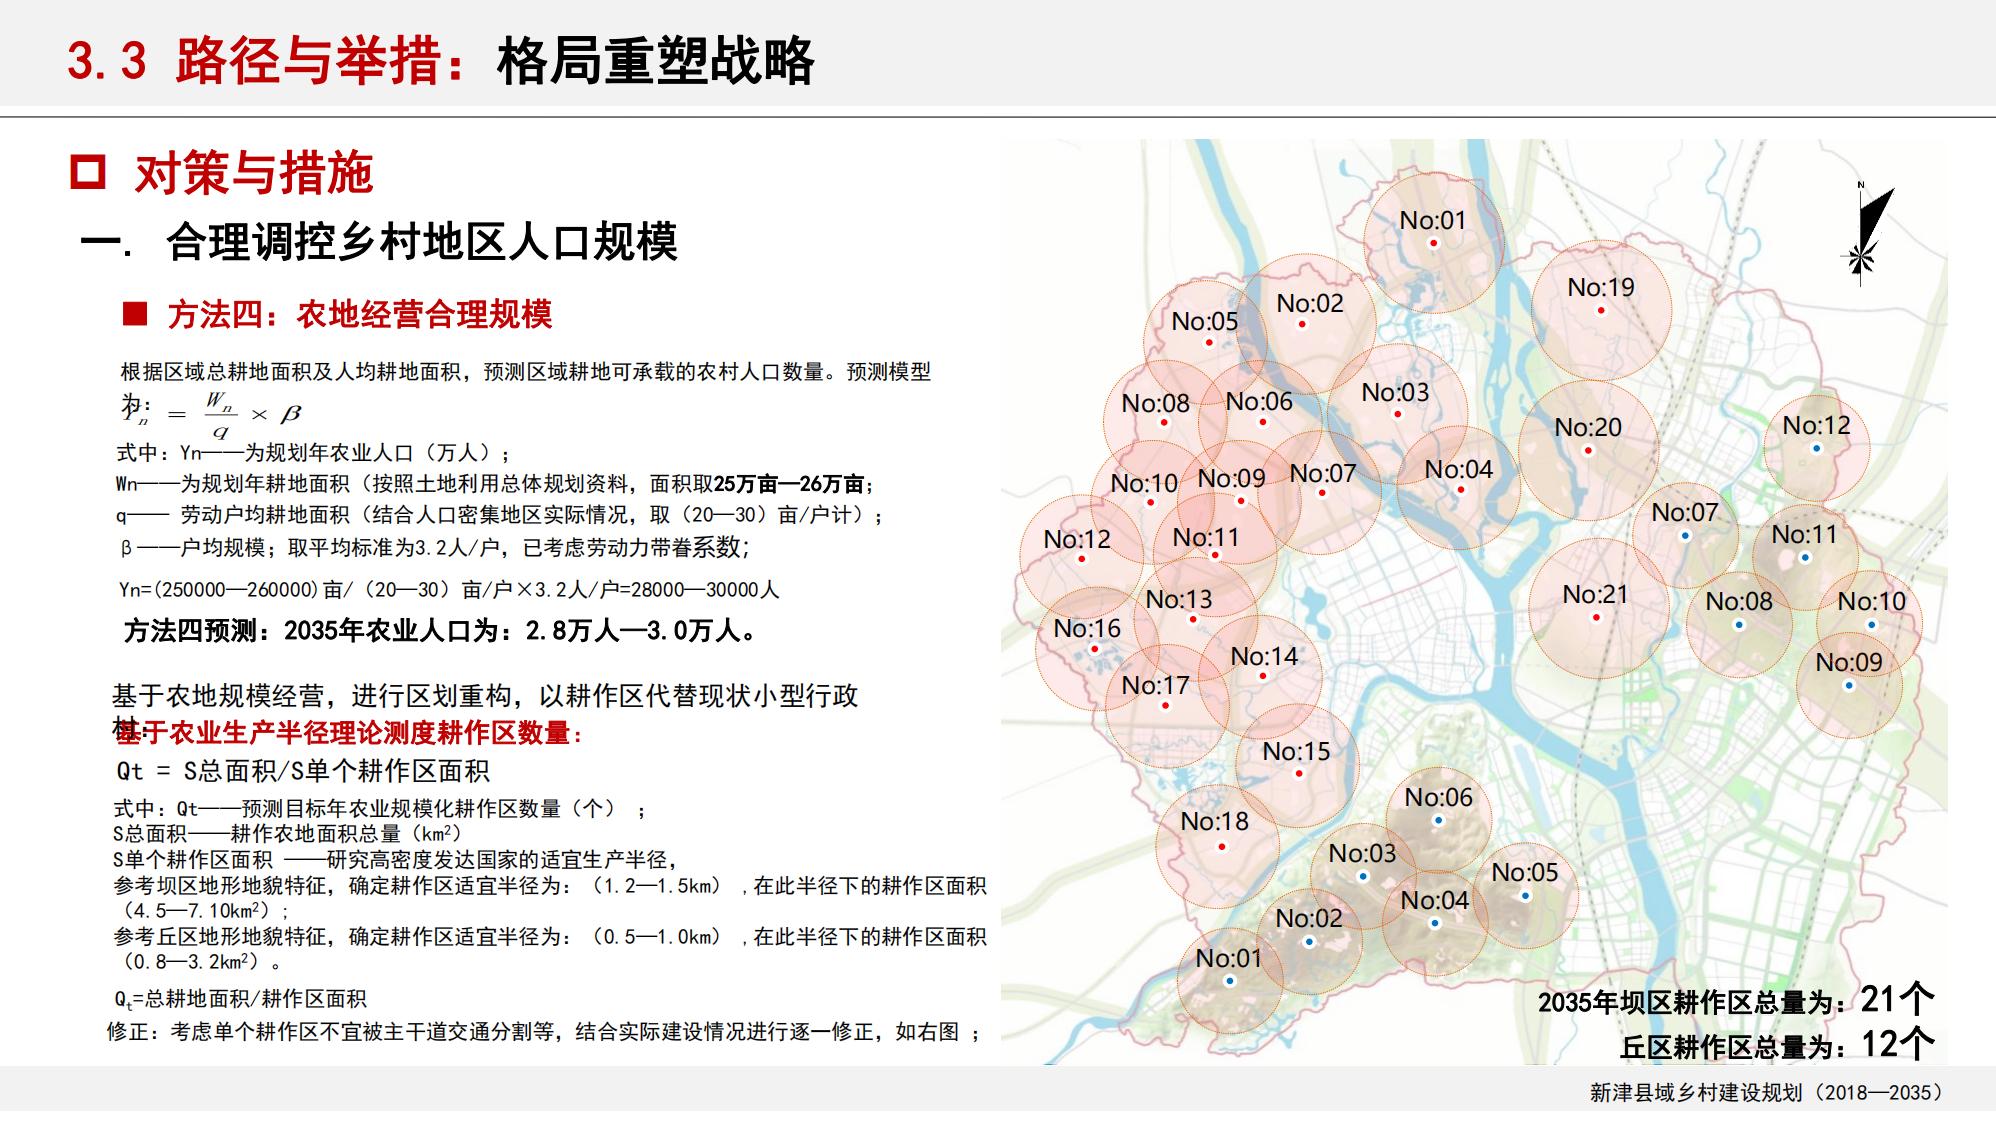Click map label No:16
Image resolution: width=1996 pixels, height=1122 pixels.
(x=1087, y=628)
